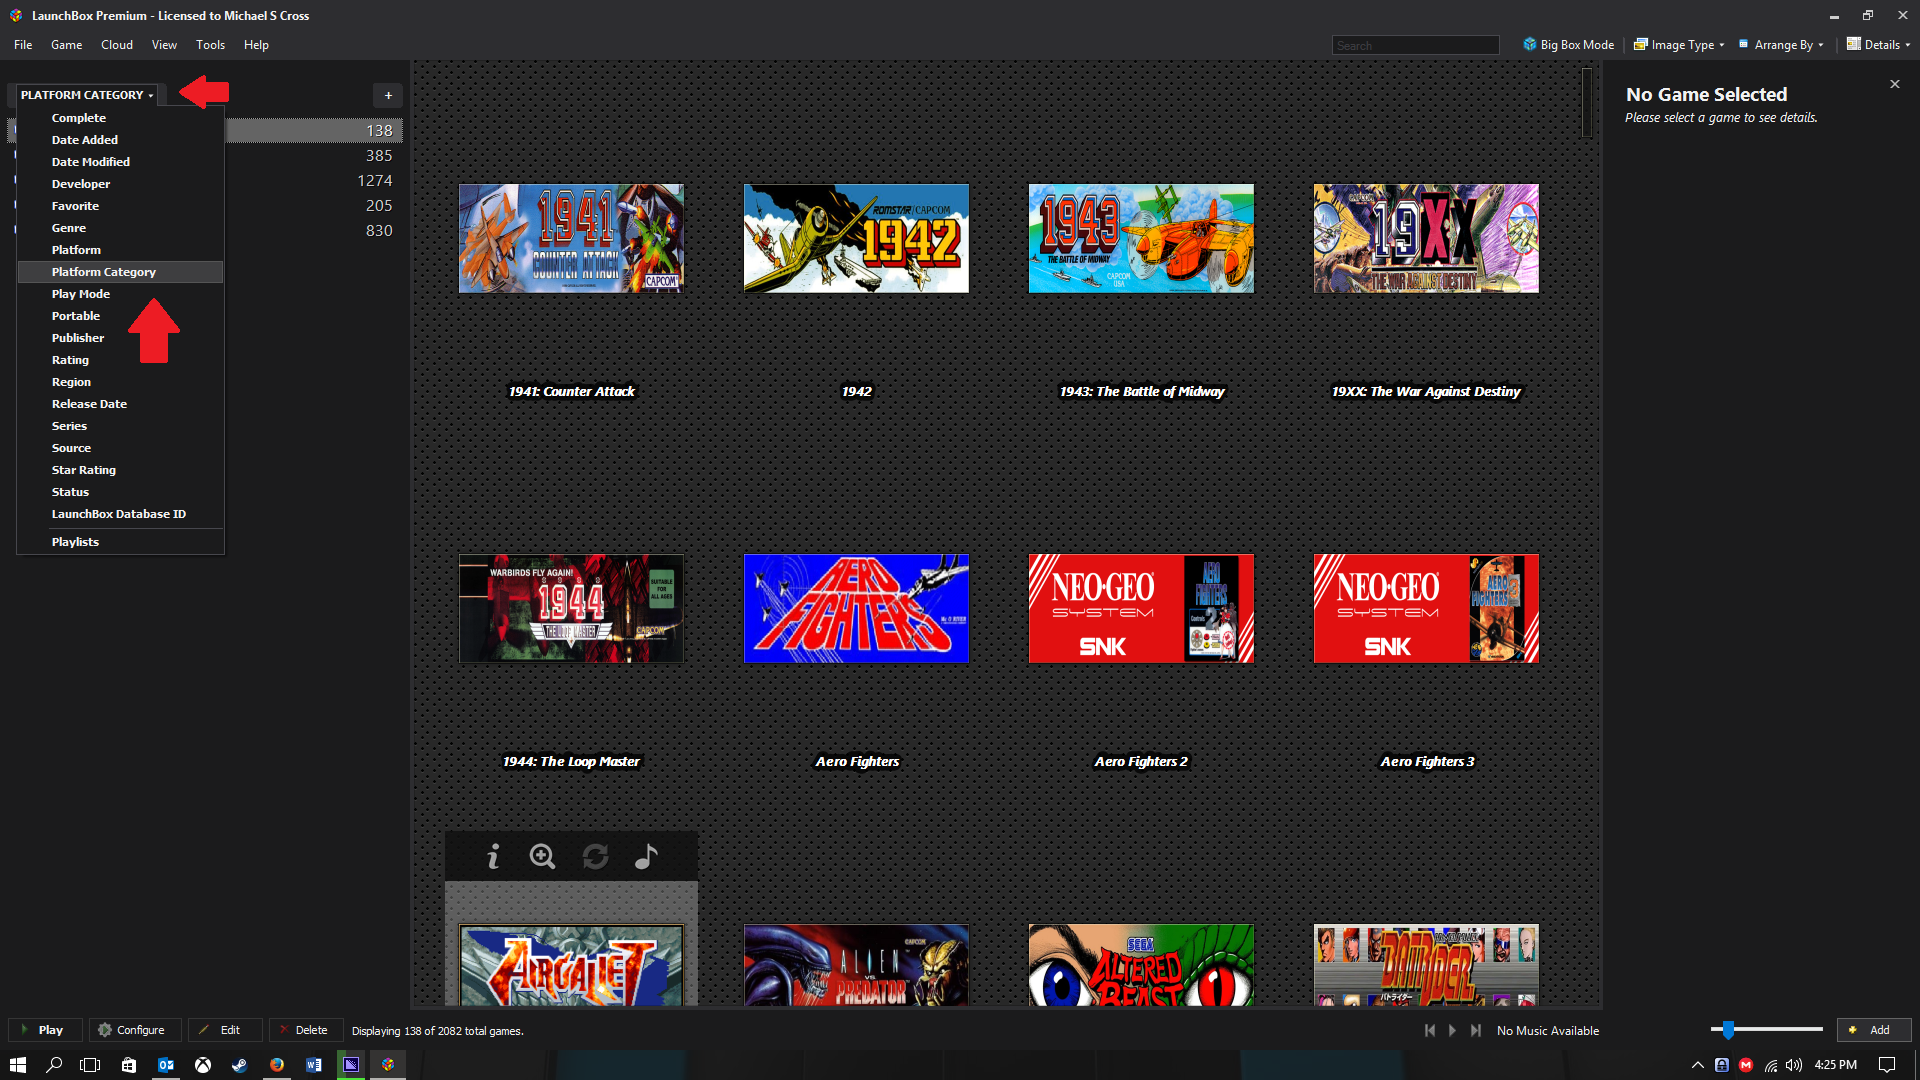The image size is (1920, 1080).
Task: Close the No Game Selected details panel
Action: (x=1895, y=84)
